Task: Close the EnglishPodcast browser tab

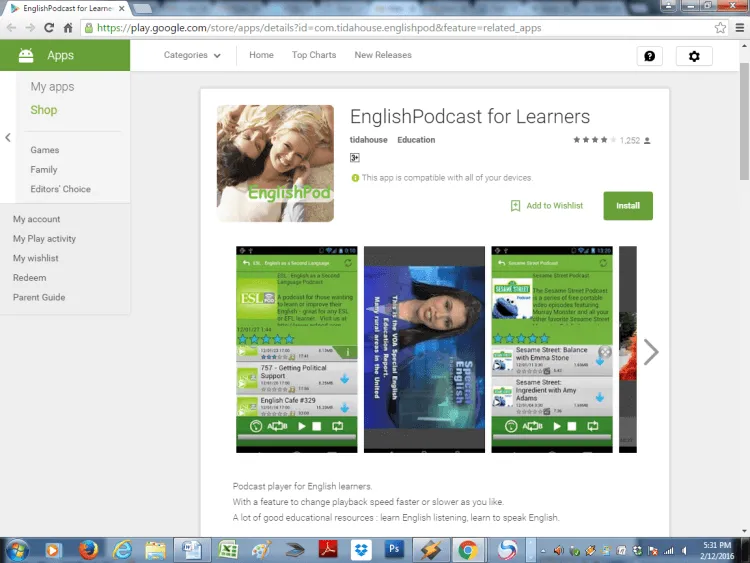Action: click(121, 8)
